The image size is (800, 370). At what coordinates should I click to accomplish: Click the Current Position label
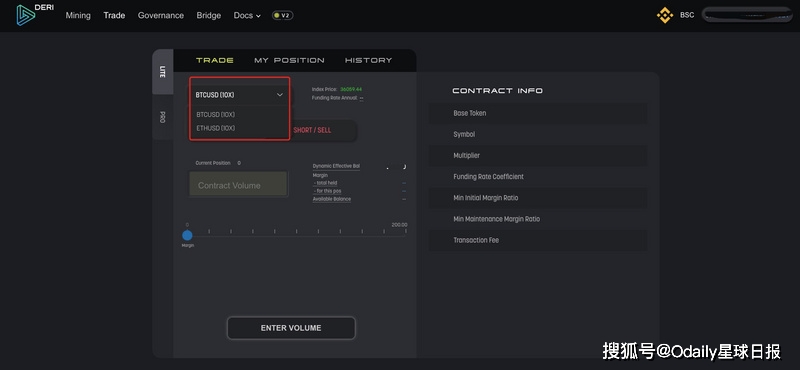click(x=212, y=163)
